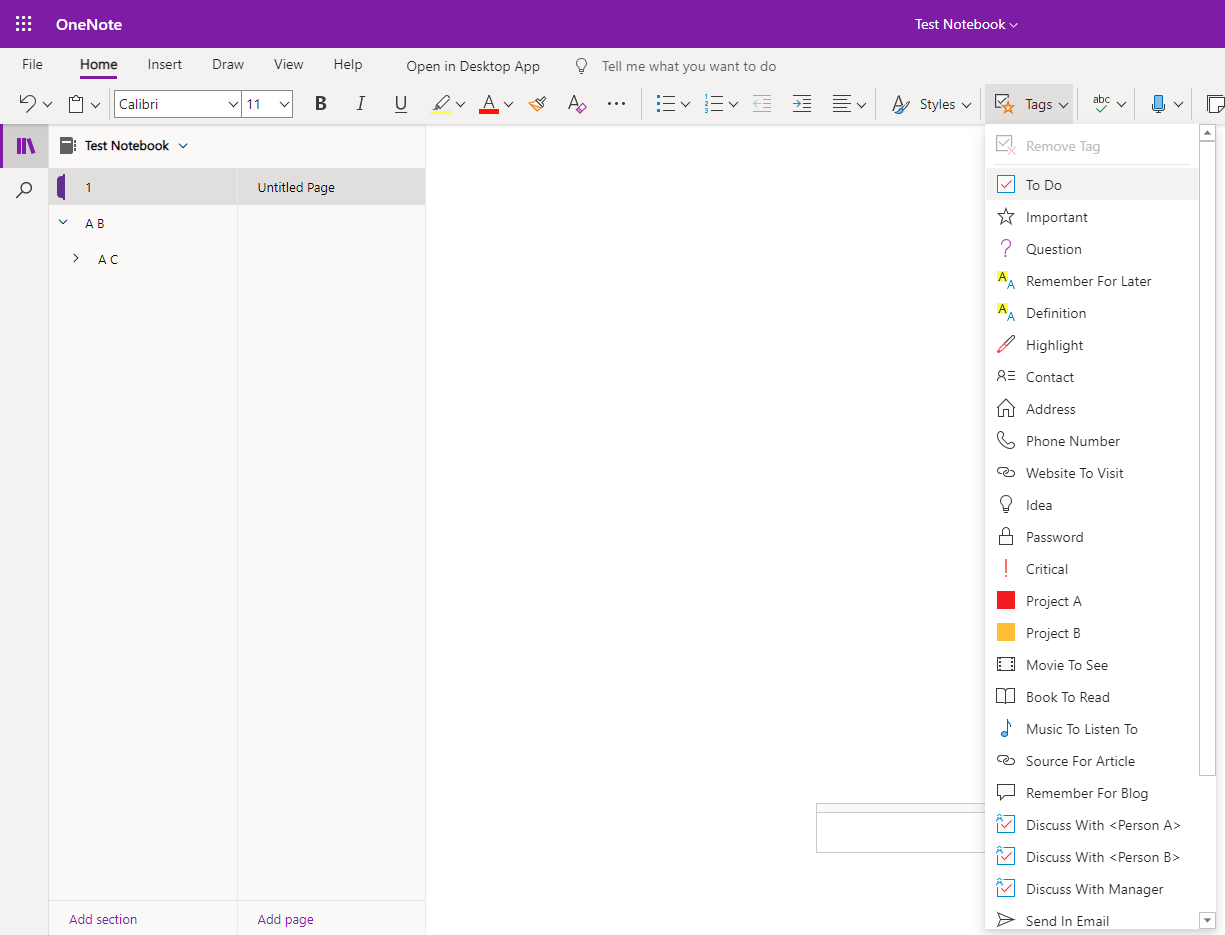The image size is (1225, 935).
Task: Expand the A C section group
Action: [x=76, y=259]
